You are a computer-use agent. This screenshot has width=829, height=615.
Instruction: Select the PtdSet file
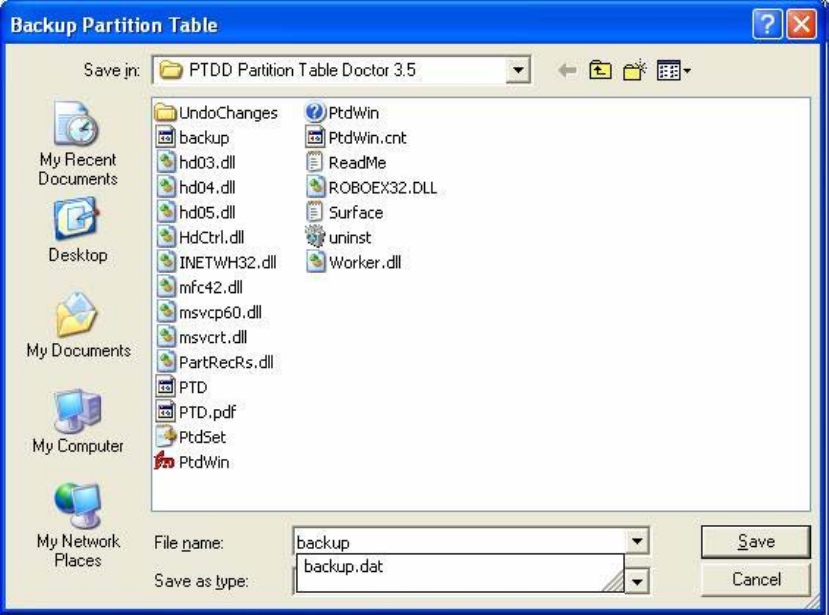click(x=191, y=437)
